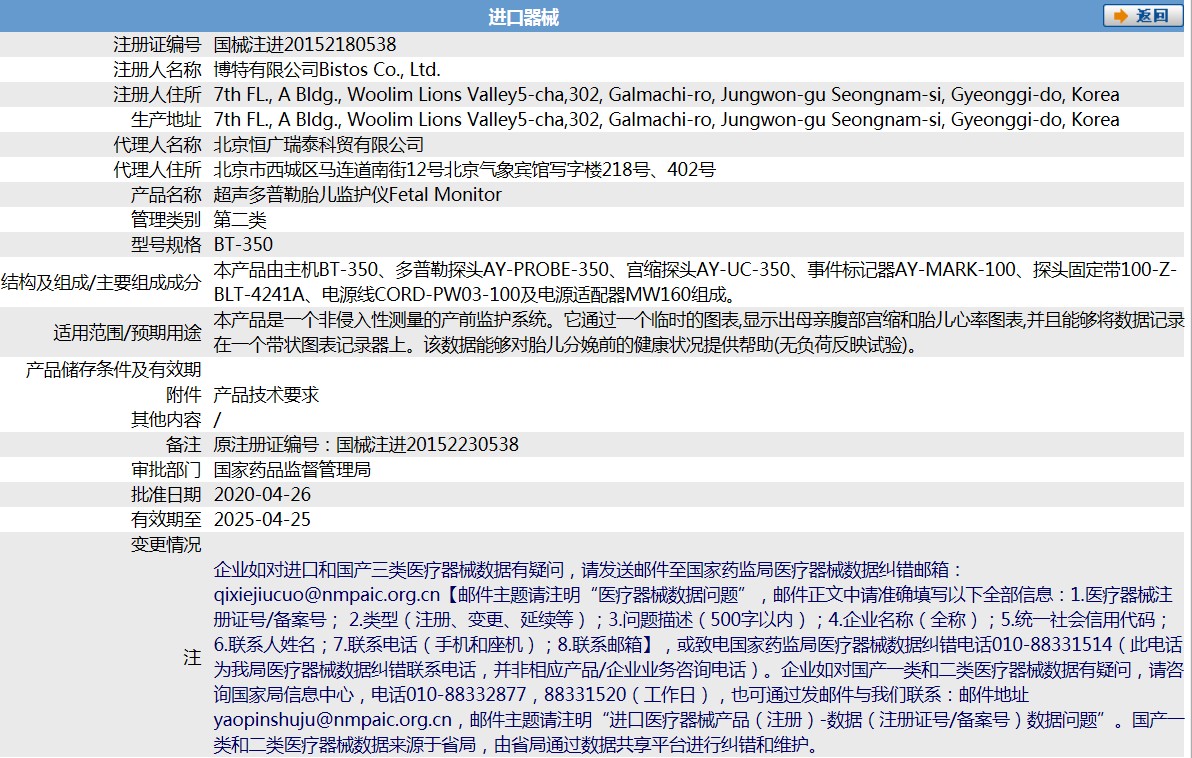
Task: Select model value BT-350
Action: pos(243,245)
